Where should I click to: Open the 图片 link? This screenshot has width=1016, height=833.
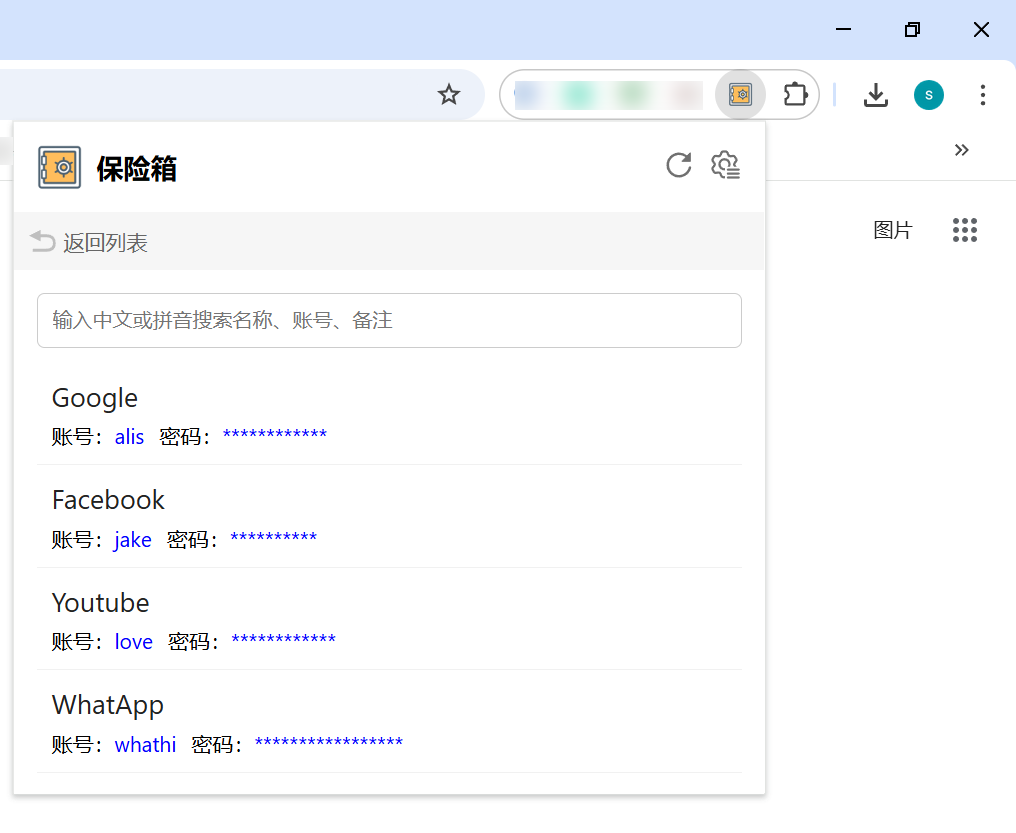pyautogui.click(x=892, y=230)
